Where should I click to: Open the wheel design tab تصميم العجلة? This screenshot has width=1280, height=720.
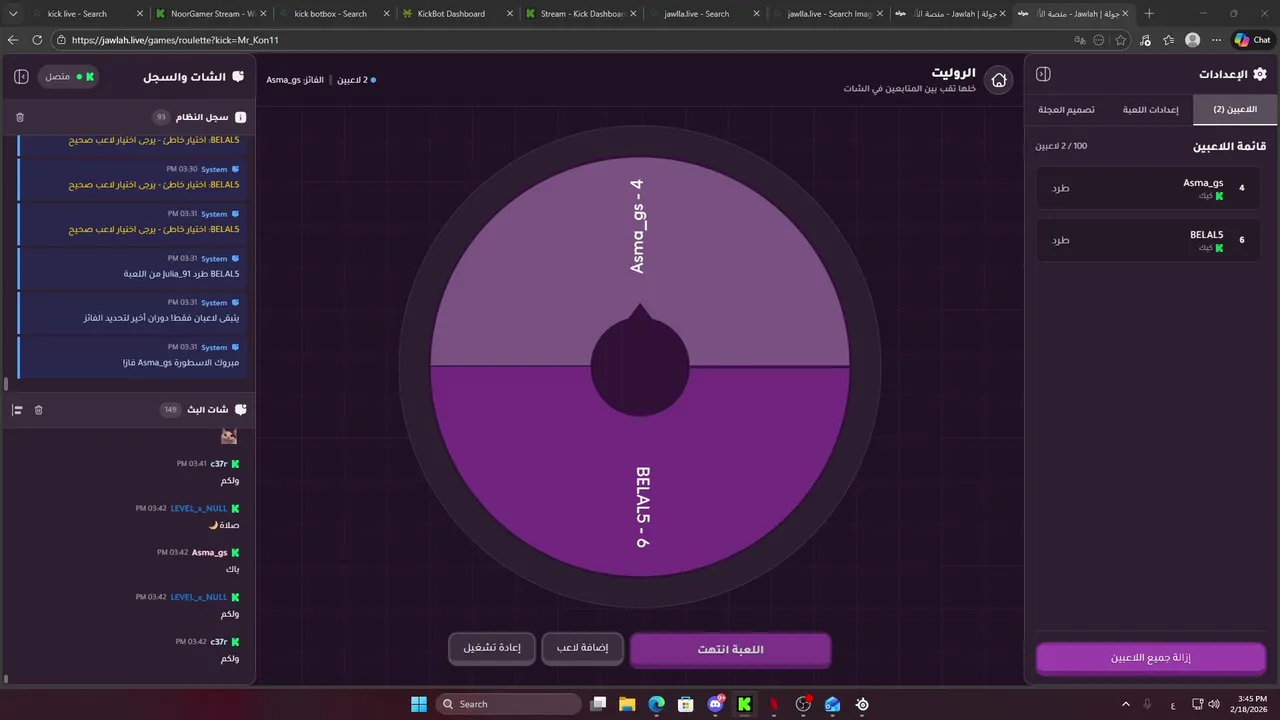1067,109
